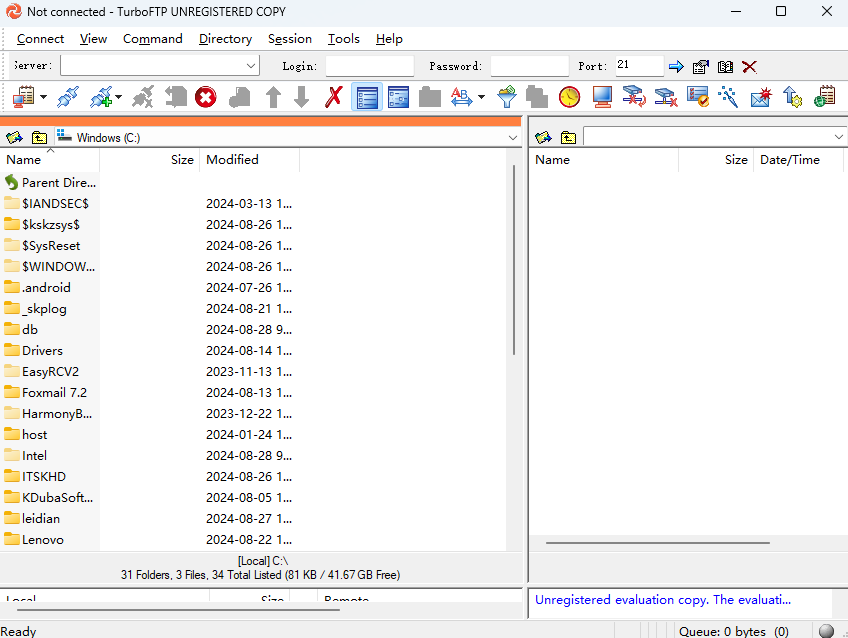Click the network icon with red X
Viewport: 848px width, 638px height.
666,97
